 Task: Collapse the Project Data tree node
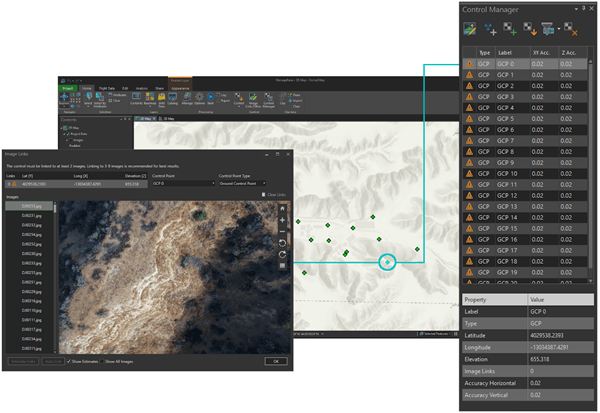click(64, 134)
